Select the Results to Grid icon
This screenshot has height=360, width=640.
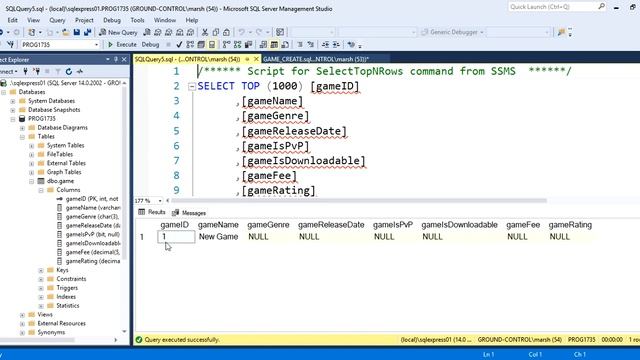click(x=274, y=44)
